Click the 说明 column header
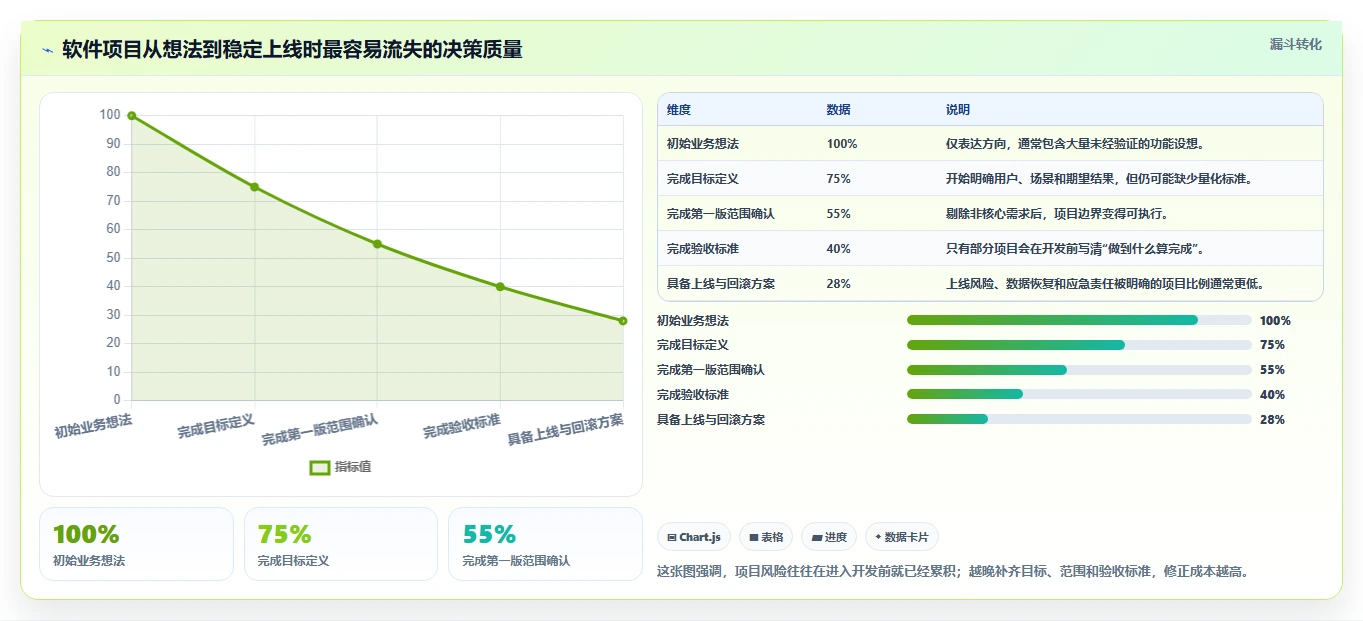Viewport: 1363px width, 621px height. [958, 110]
